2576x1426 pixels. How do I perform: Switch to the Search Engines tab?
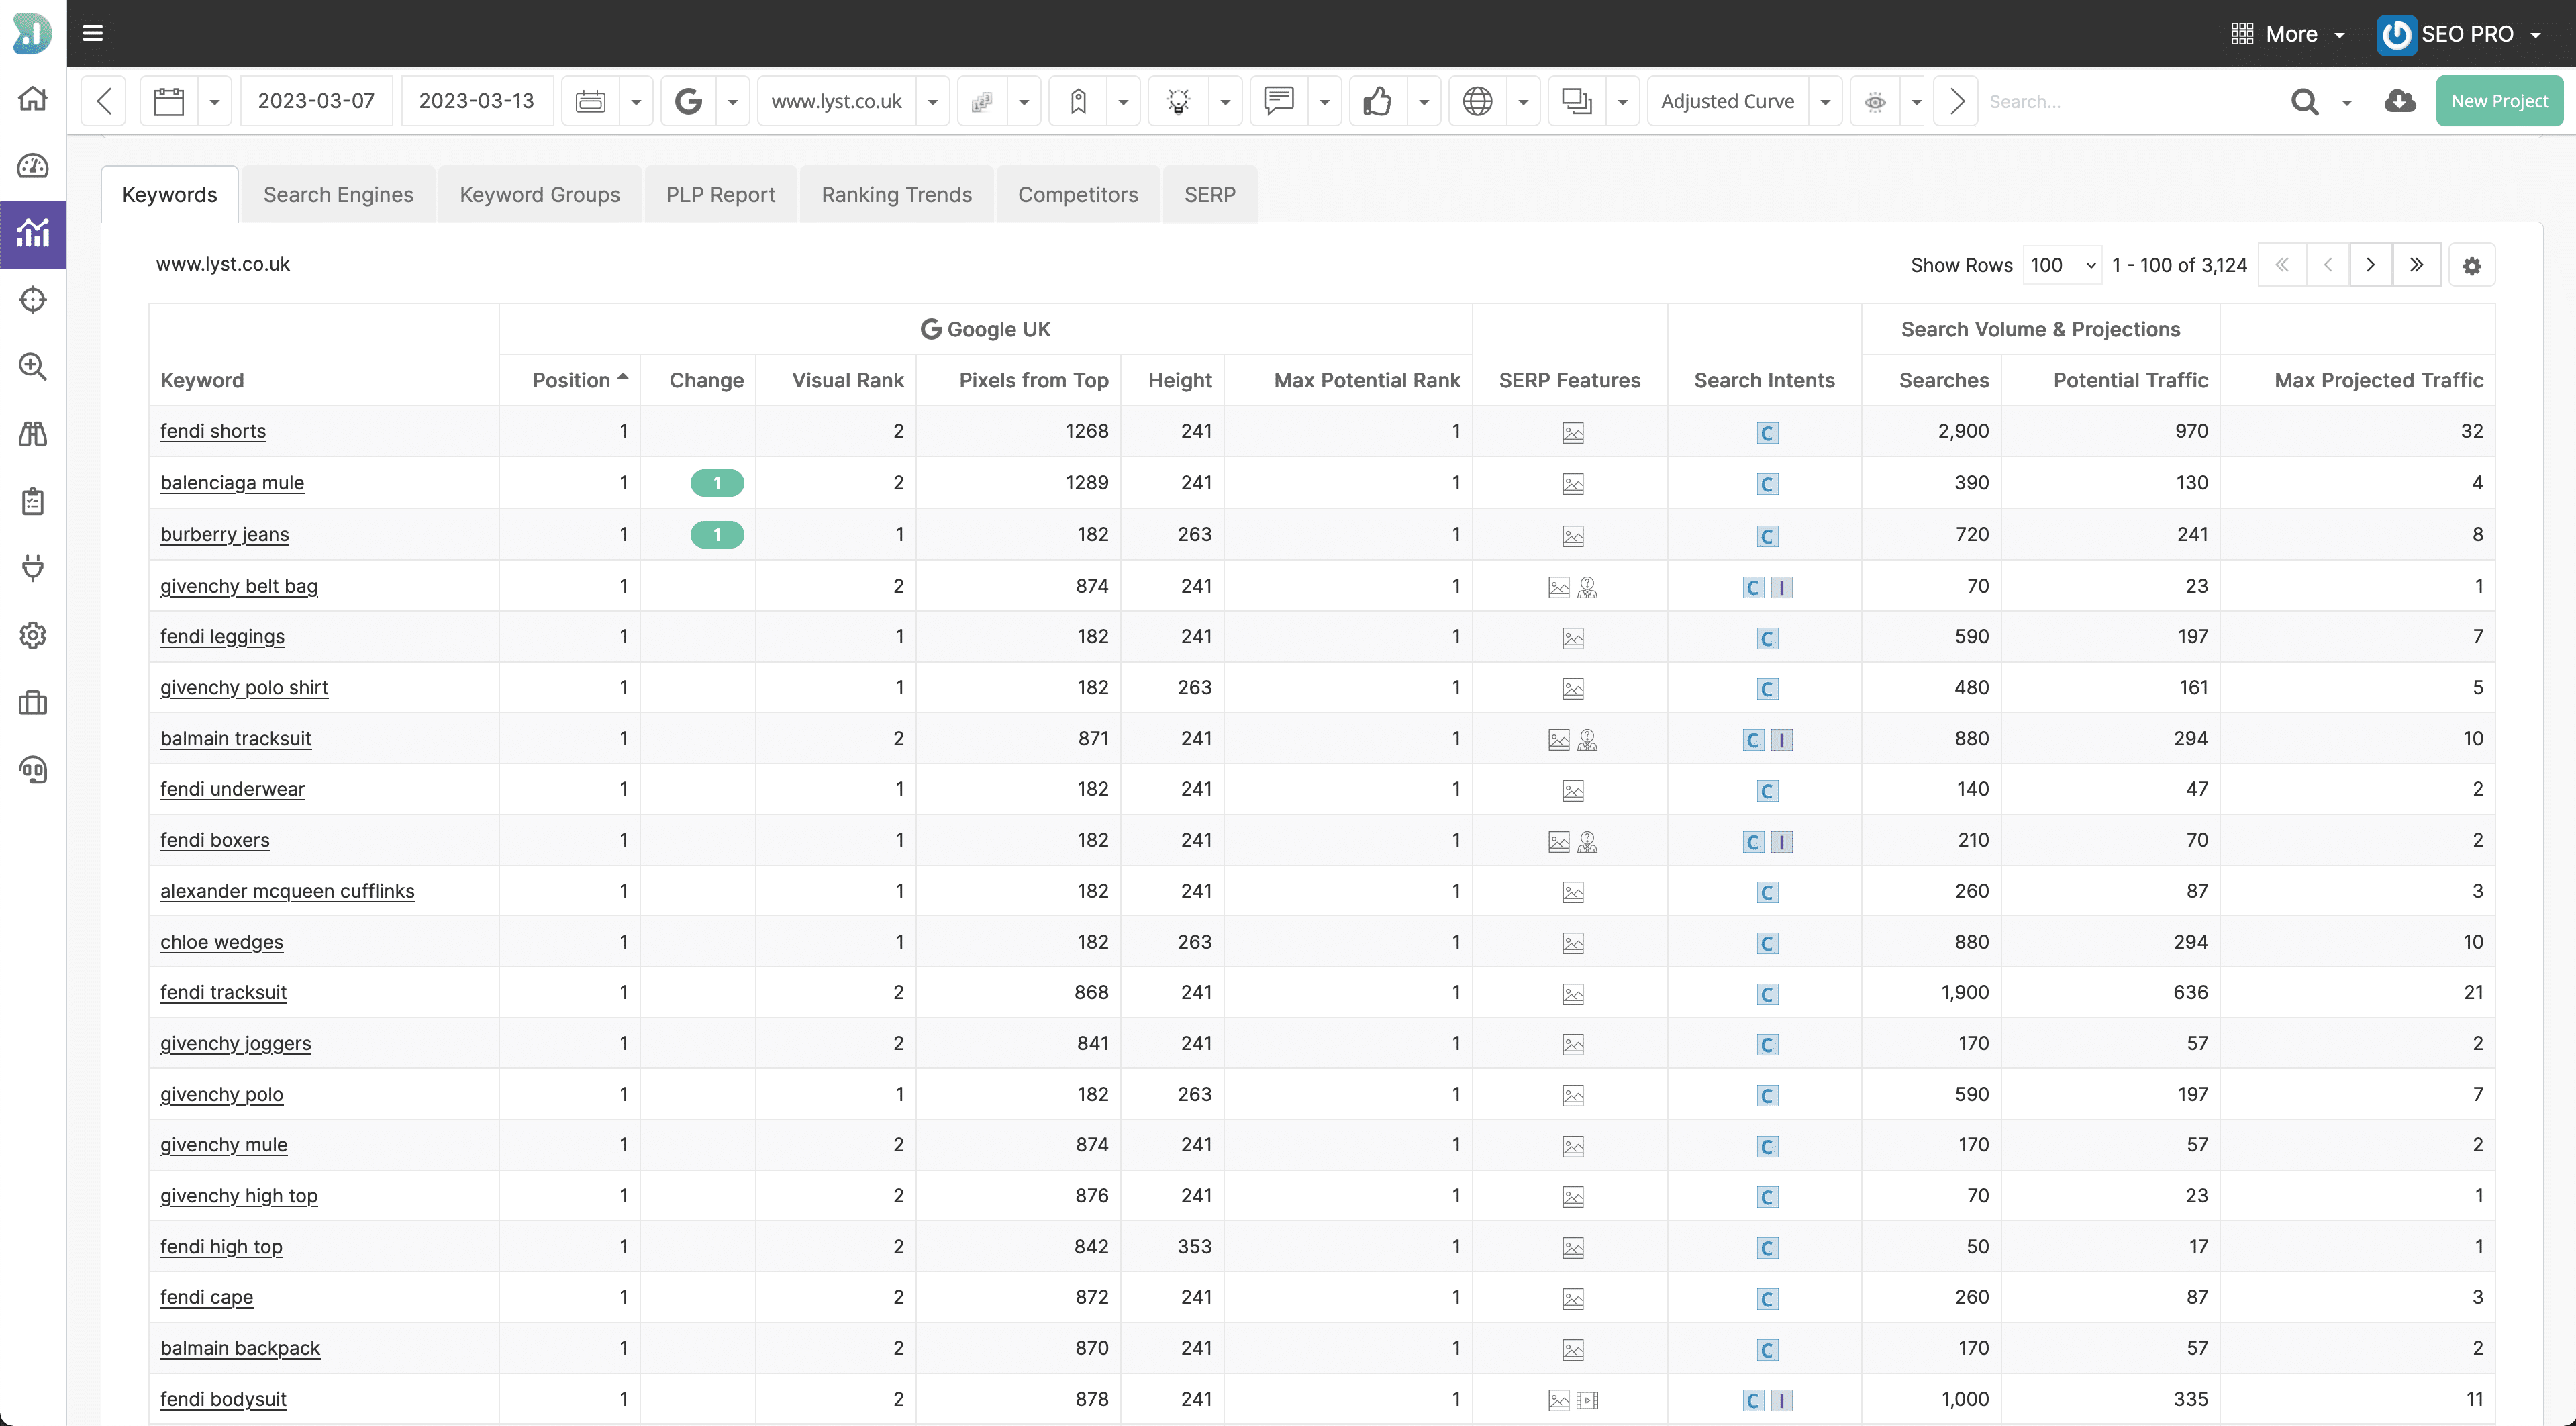[x=338, y=194]
